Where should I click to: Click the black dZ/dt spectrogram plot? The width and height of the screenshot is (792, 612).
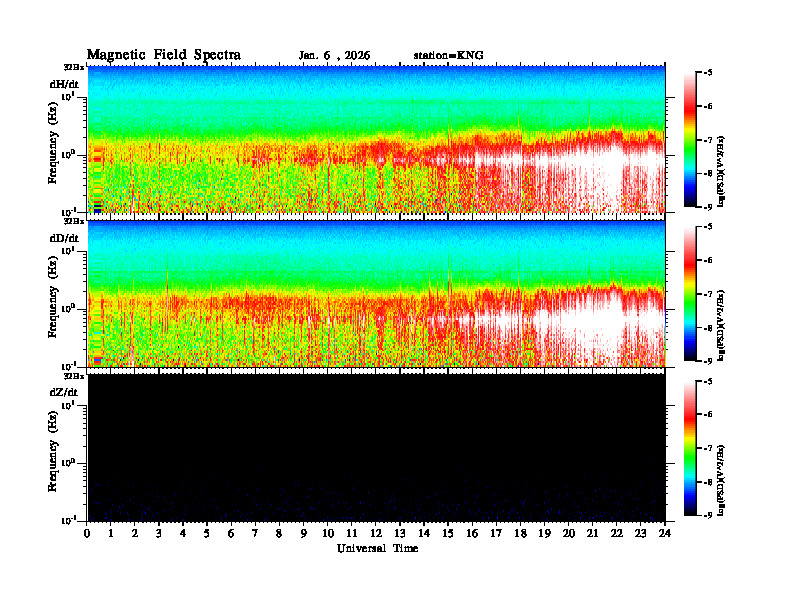click(x=376, y=448)
